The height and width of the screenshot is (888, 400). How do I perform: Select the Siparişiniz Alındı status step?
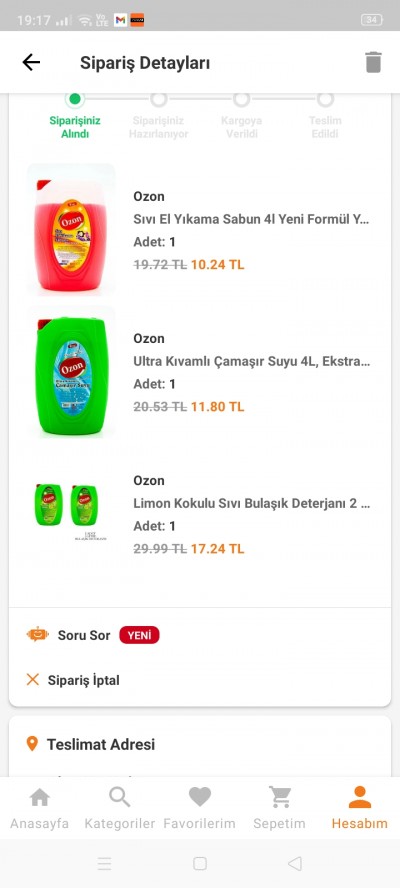point(75,118)
